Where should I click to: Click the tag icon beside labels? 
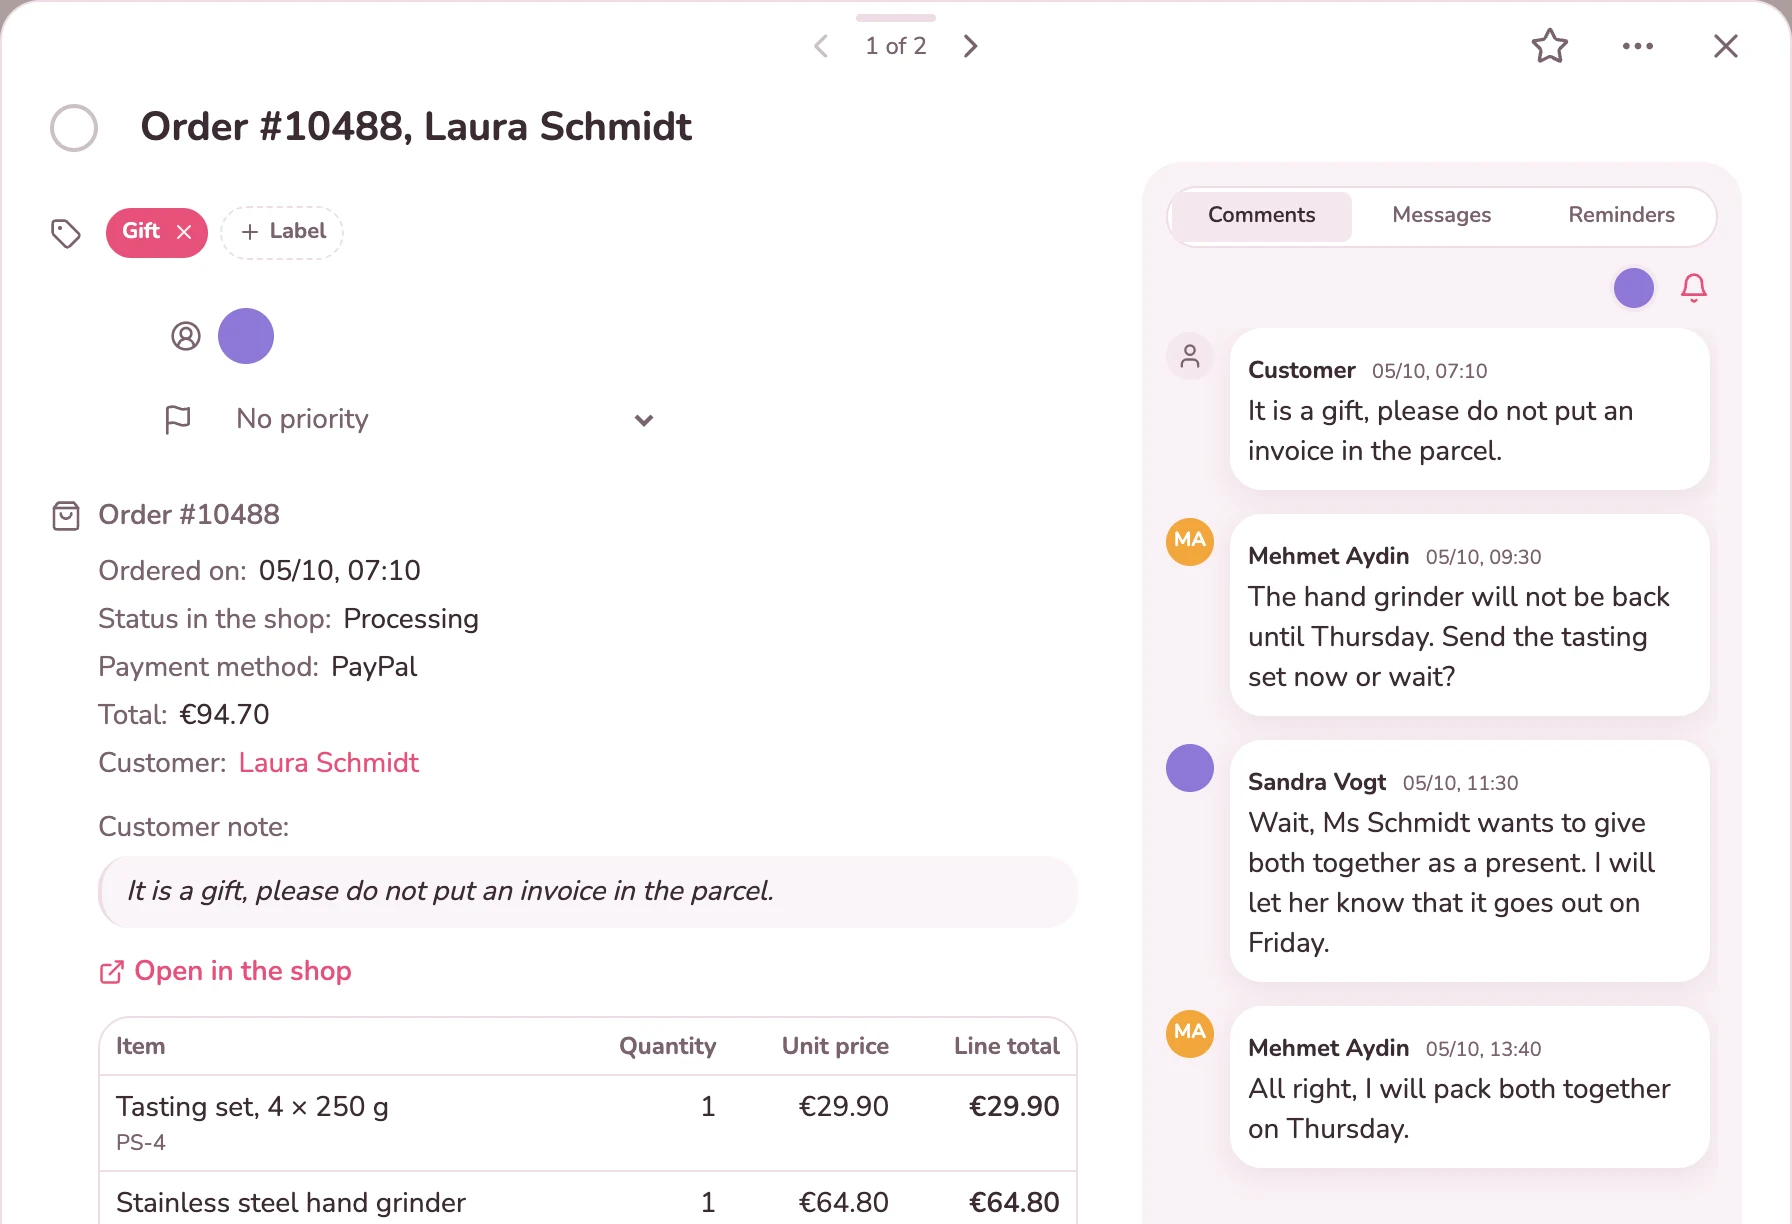point(66,233)
